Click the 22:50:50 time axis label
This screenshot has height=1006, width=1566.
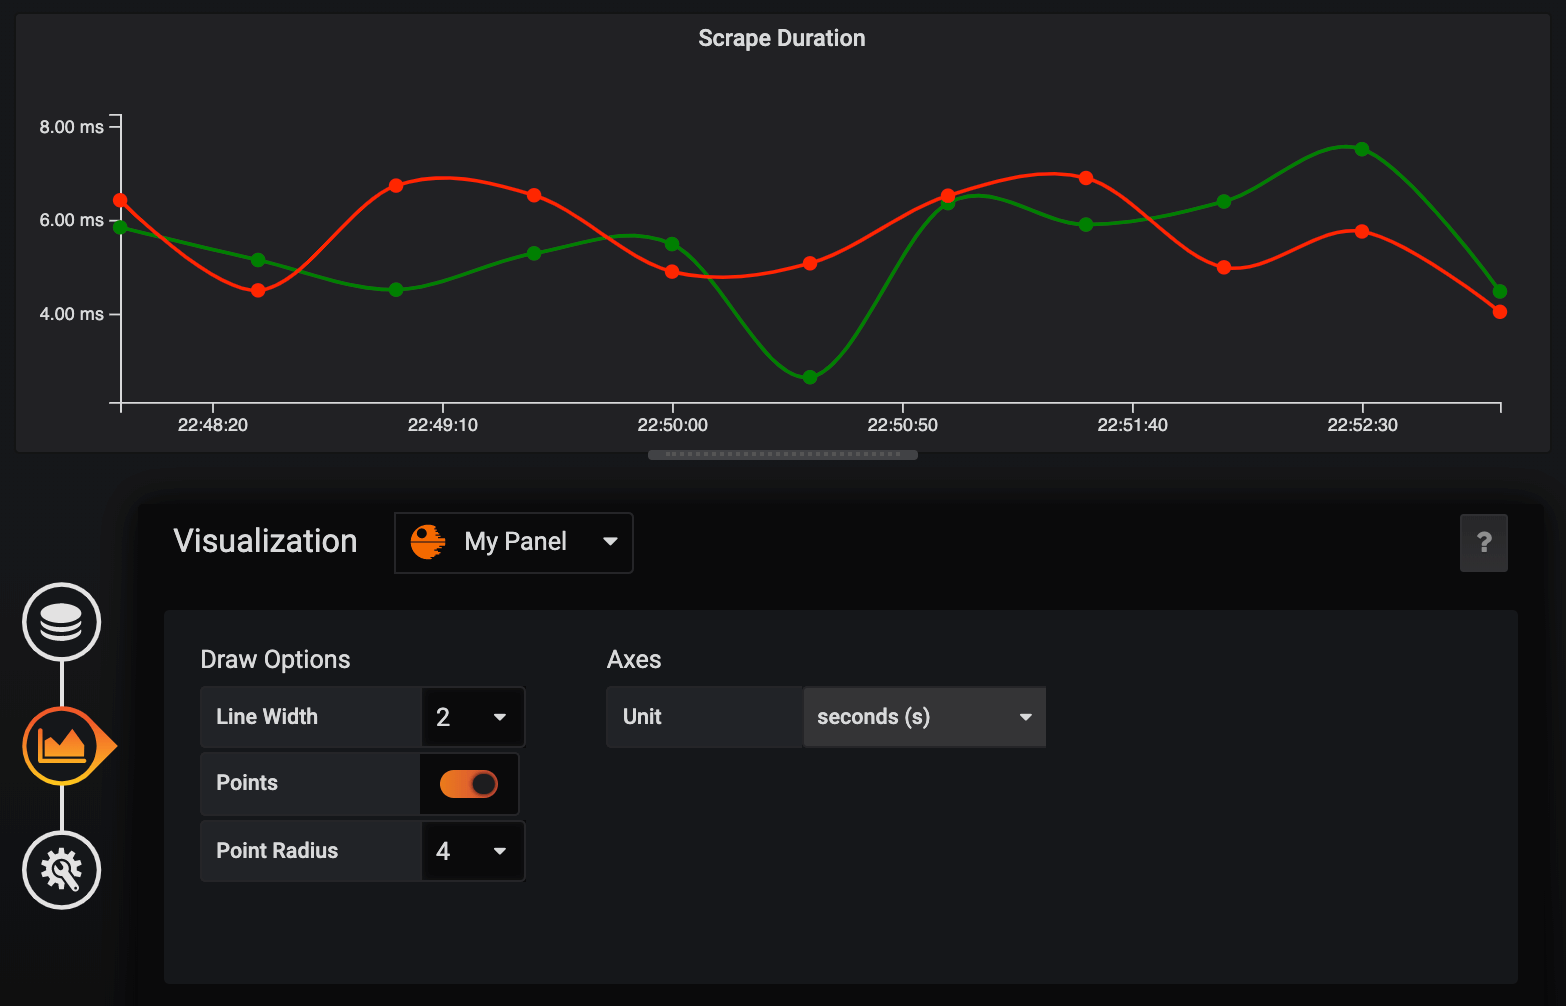[x=903, y=425]
